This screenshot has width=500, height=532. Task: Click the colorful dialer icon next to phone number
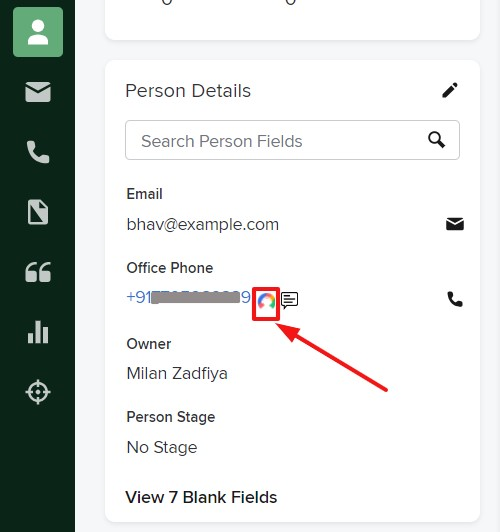click(x=266, y=301)
